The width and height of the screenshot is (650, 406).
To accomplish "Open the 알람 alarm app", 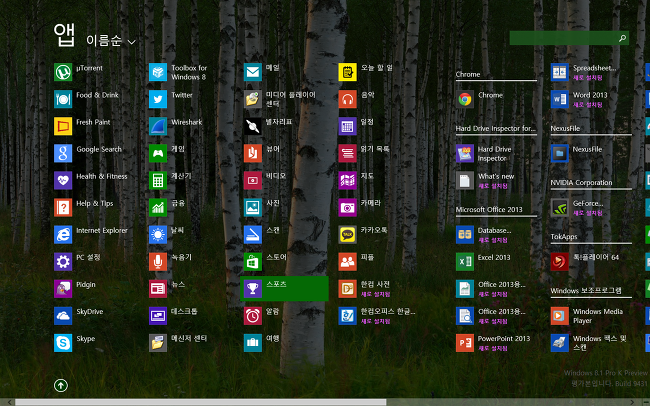I will (253, 316).
